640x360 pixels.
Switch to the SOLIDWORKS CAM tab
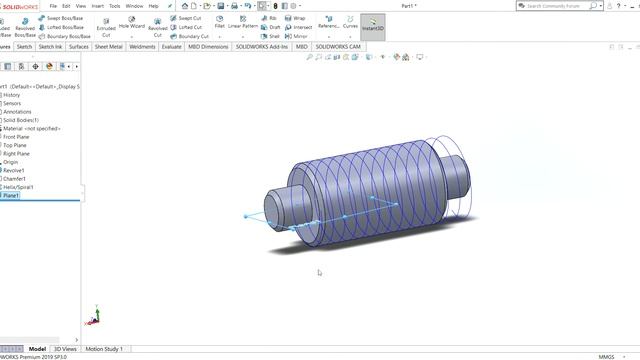tap(338, 47)
